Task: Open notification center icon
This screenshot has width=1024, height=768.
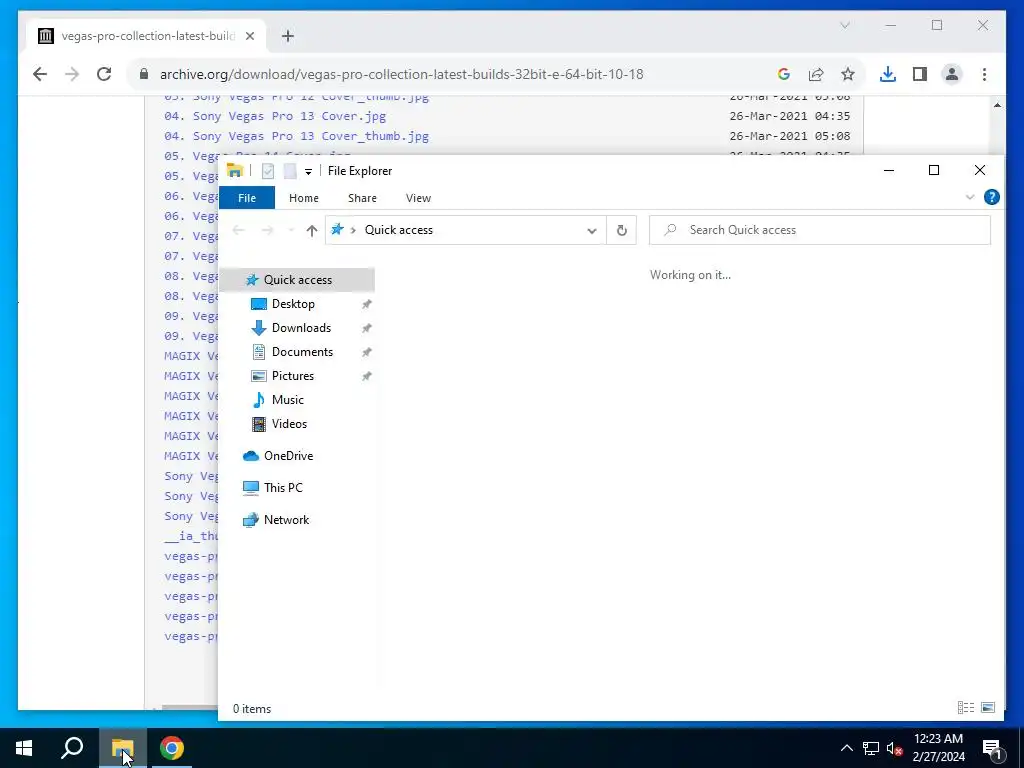Action: tap(992, 748)
